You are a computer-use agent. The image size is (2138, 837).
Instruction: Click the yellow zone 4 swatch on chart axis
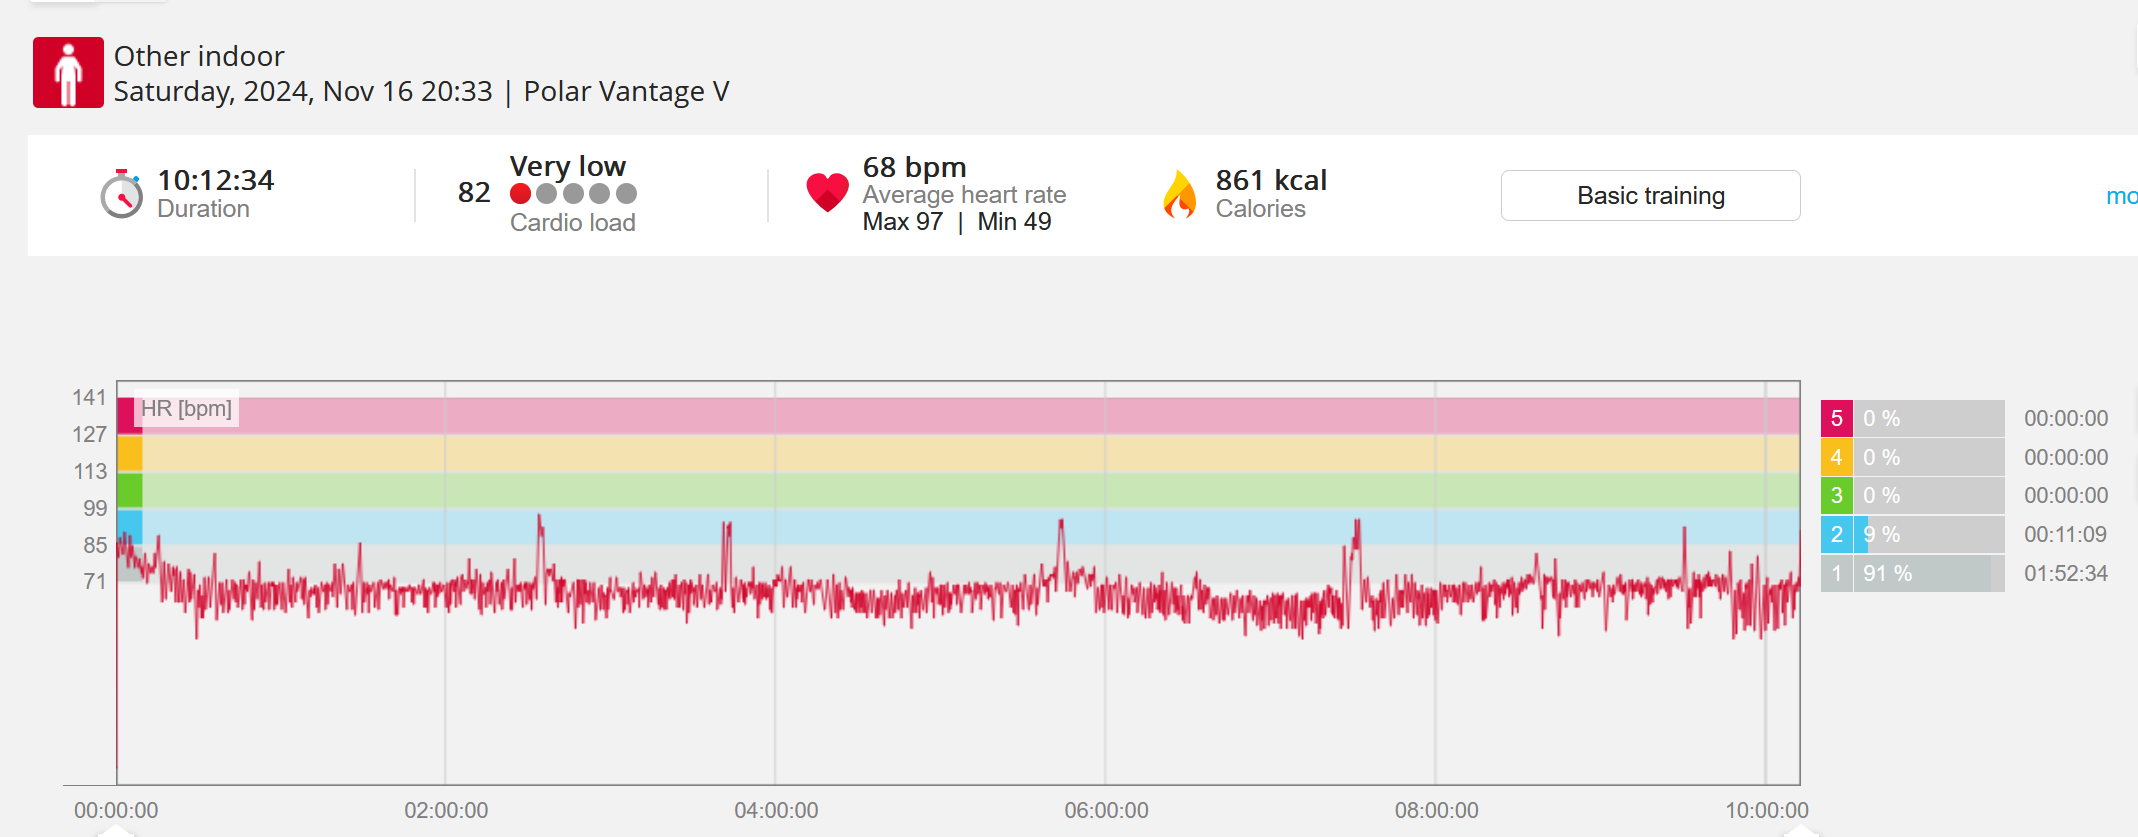(130, 454)
